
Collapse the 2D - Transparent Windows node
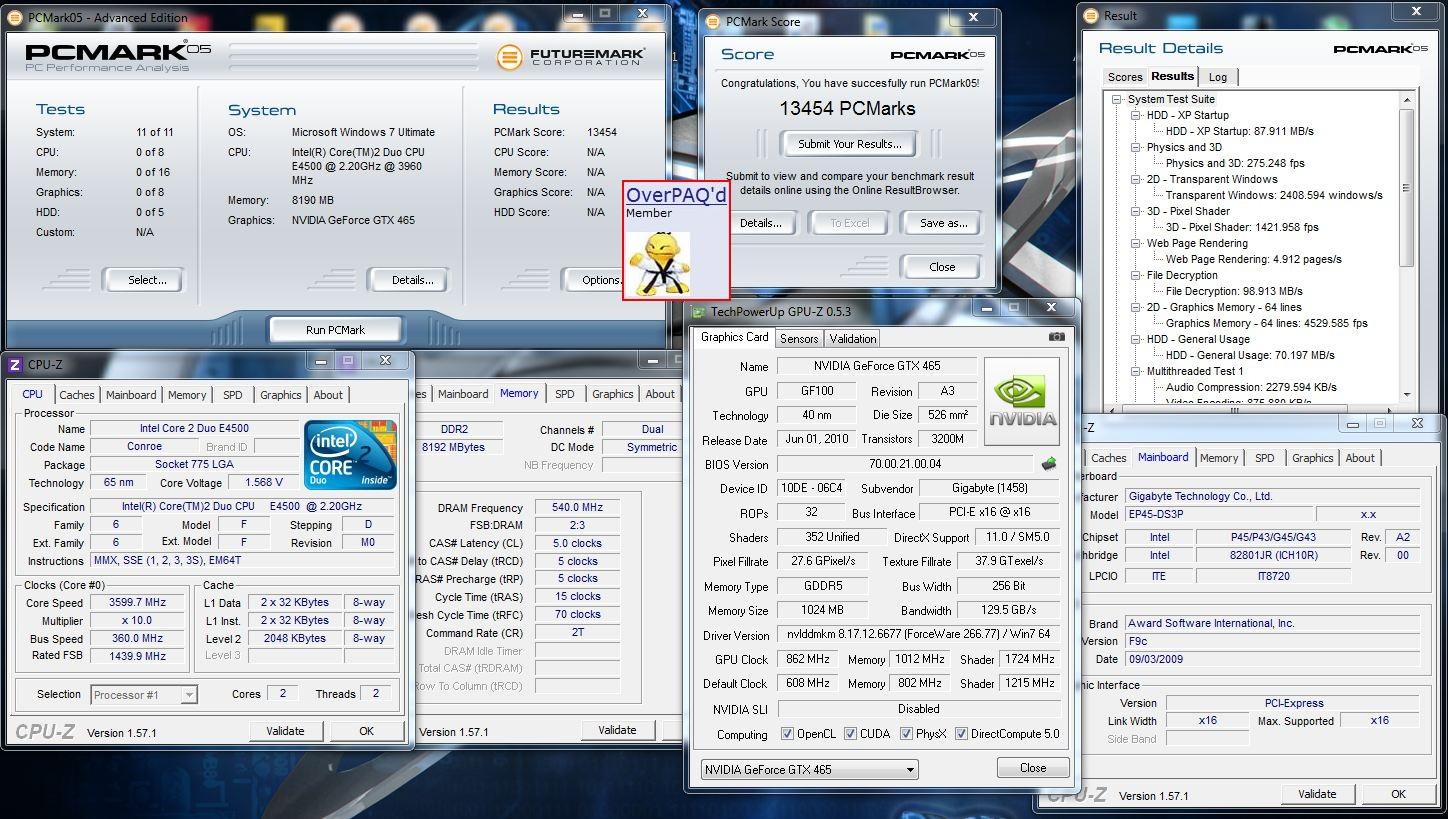coord(1136,180)
